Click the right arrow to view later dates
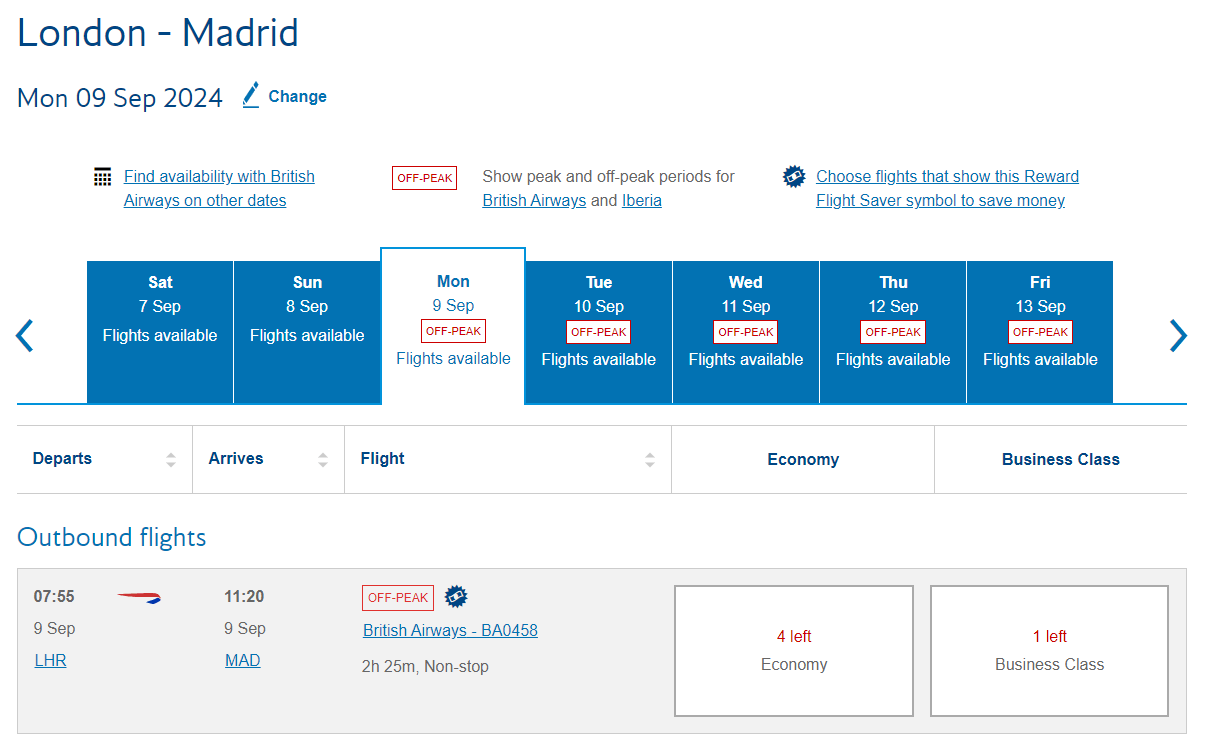The width and height of the screenshot is (1209, 750). tap(1178, 335)
